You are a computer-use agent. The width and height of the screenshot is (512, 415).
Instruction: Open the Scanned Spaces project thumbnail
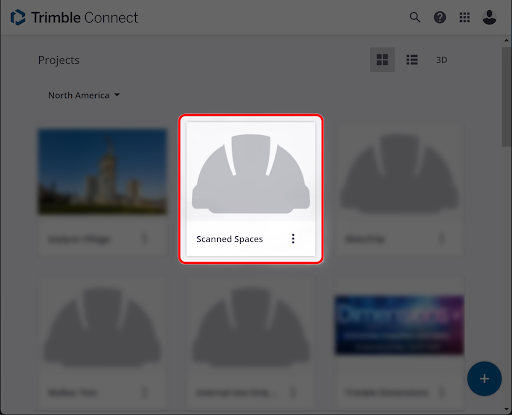pyautogui.click(x=251, y=171)
